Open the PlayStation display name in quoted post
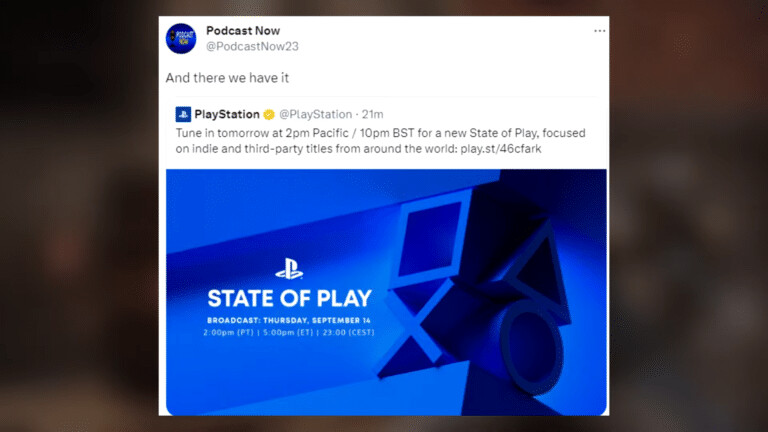 coord(227,115)
